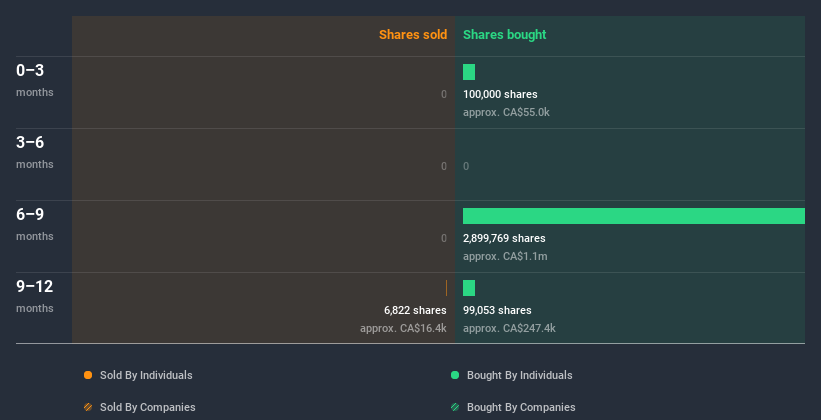
Task: Click the 3–6 row label
Action: pyautogui.click(x=30, y=142)
